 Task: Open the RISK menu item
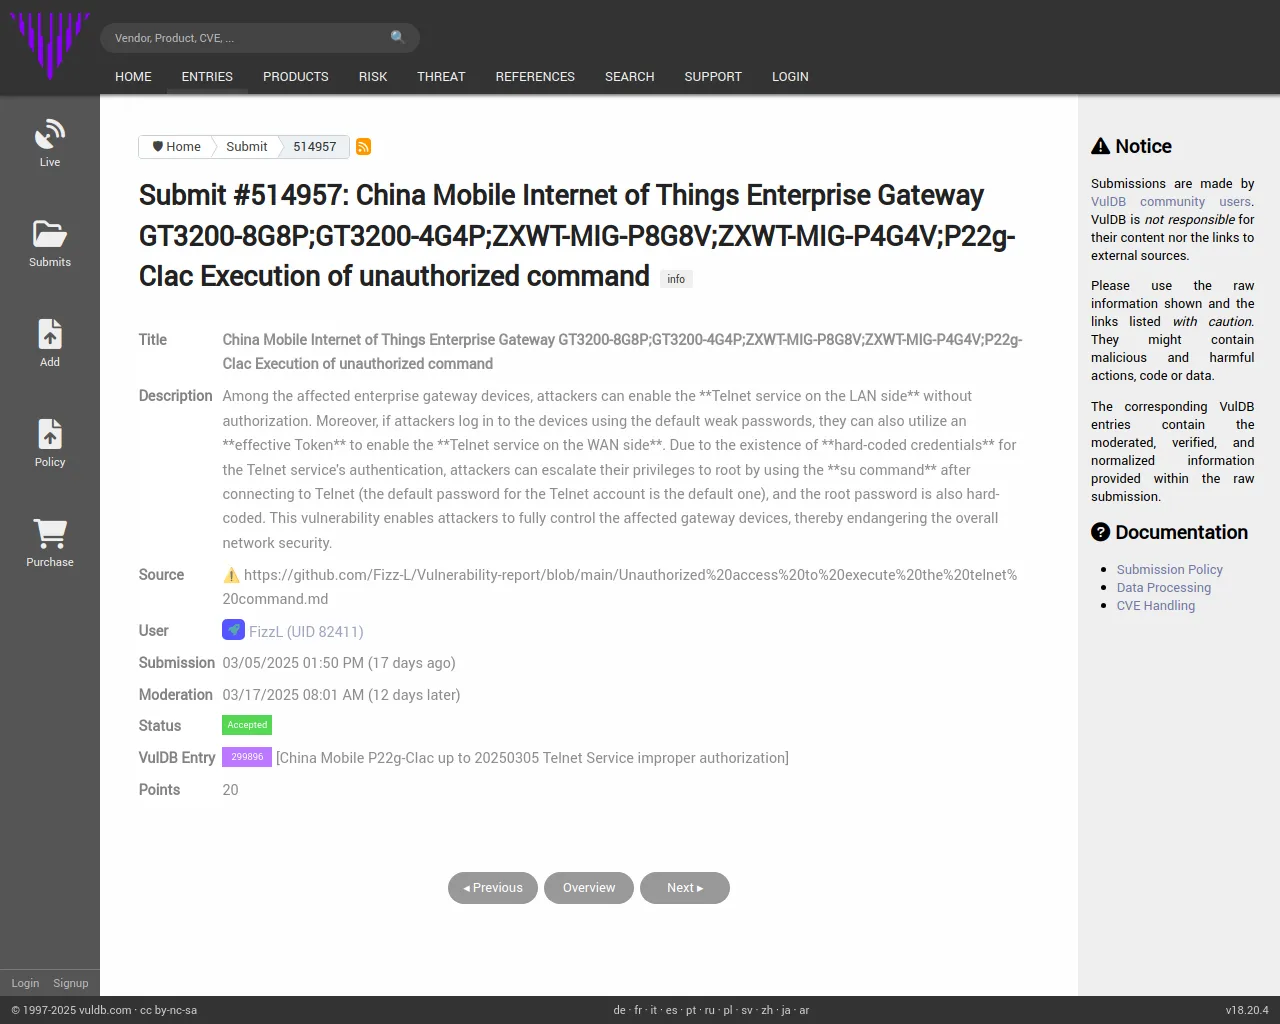373,76
